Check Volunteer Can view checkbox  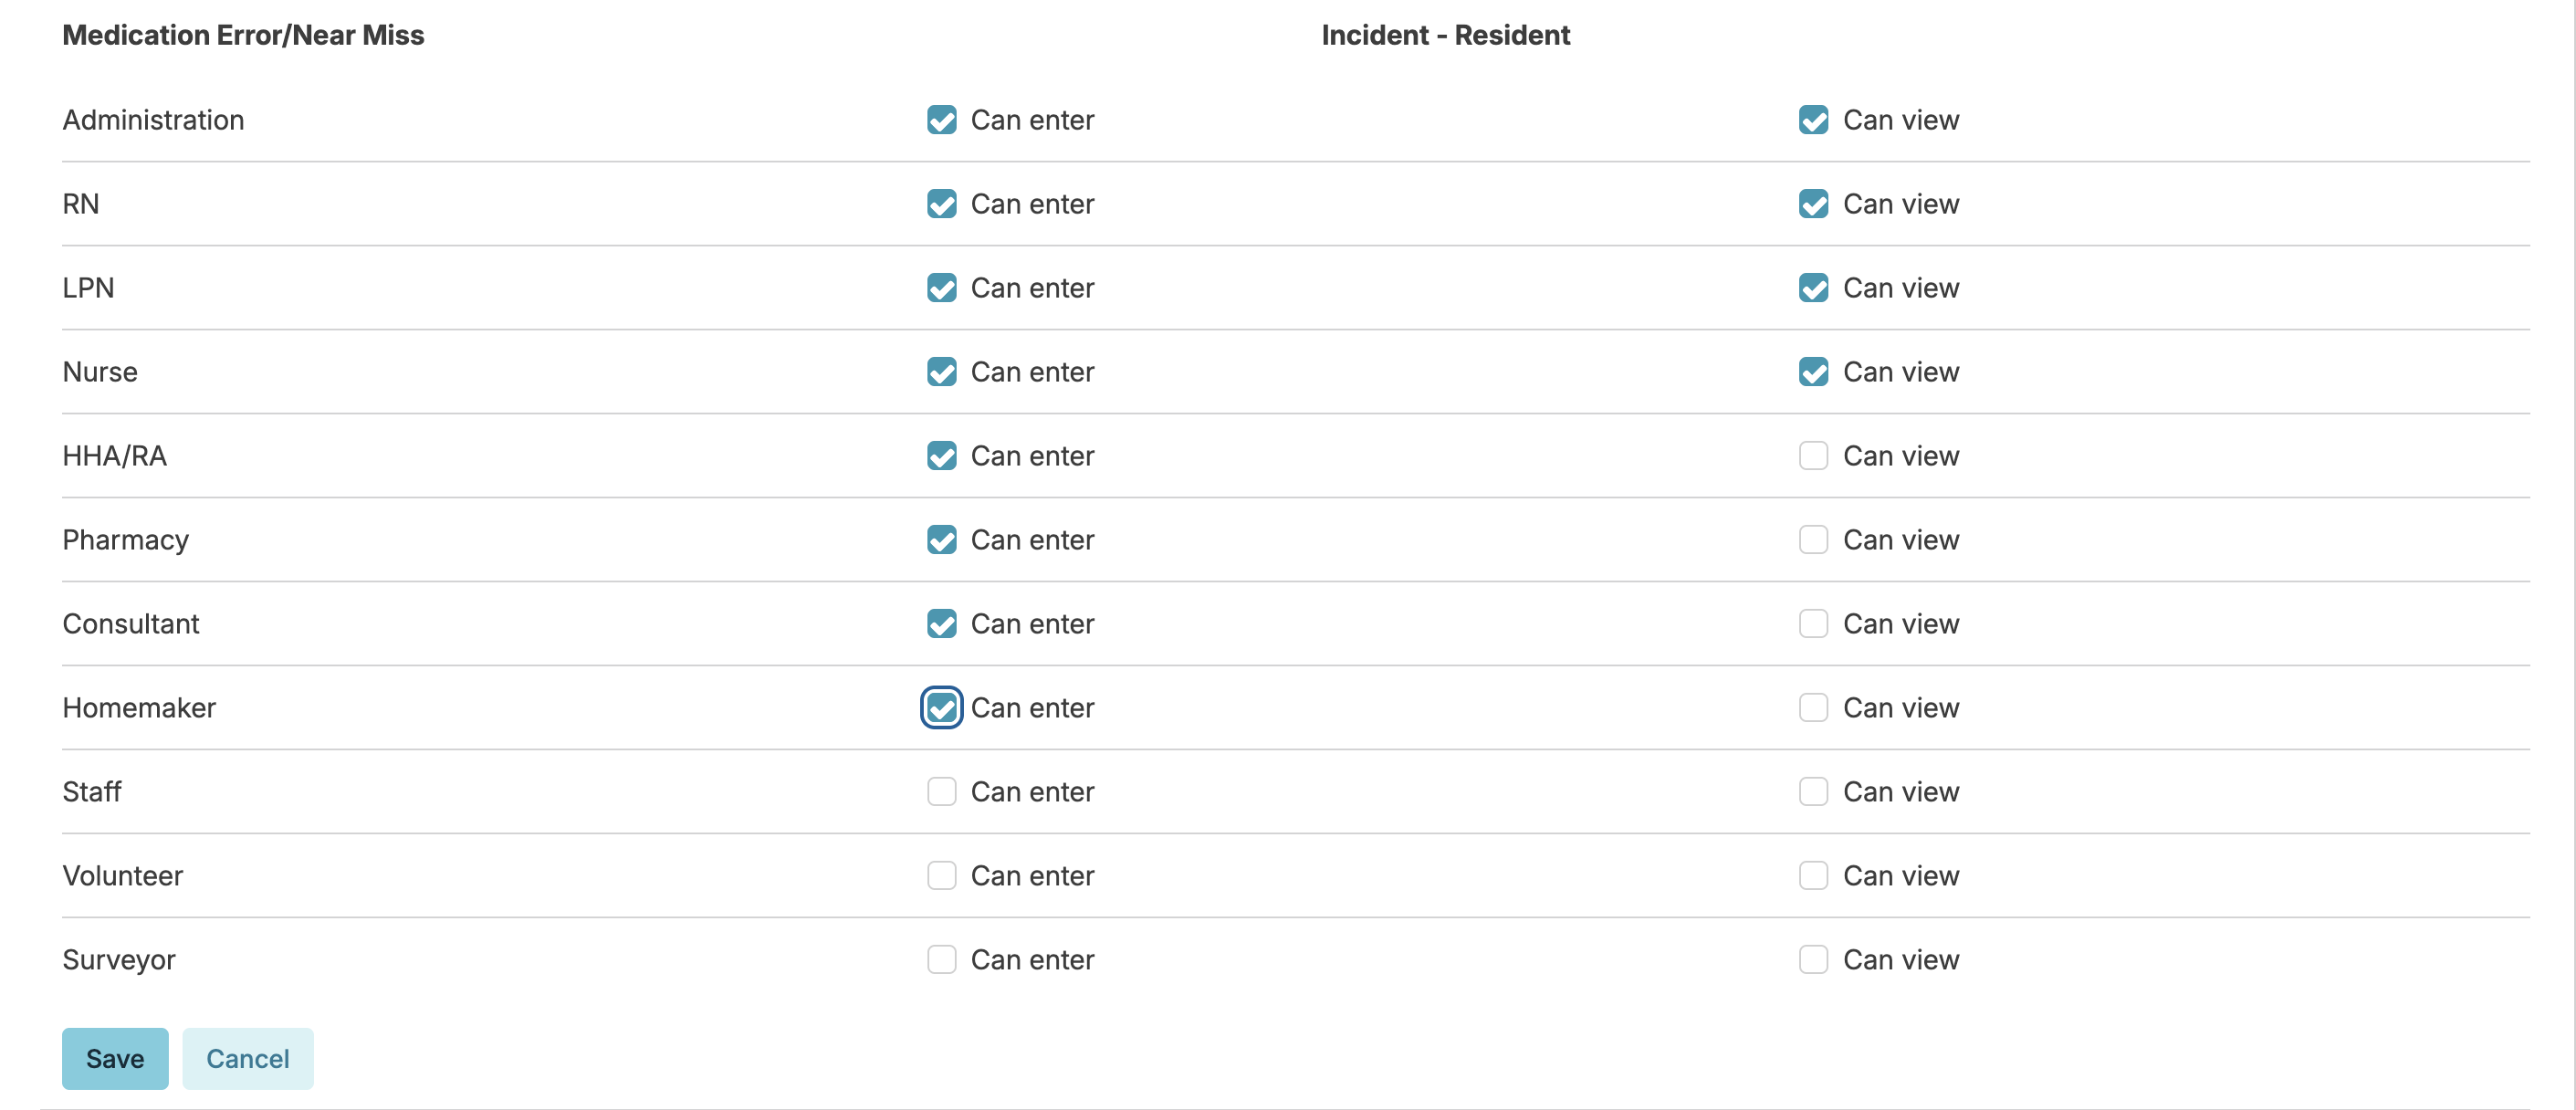[x=1813, y=876]
